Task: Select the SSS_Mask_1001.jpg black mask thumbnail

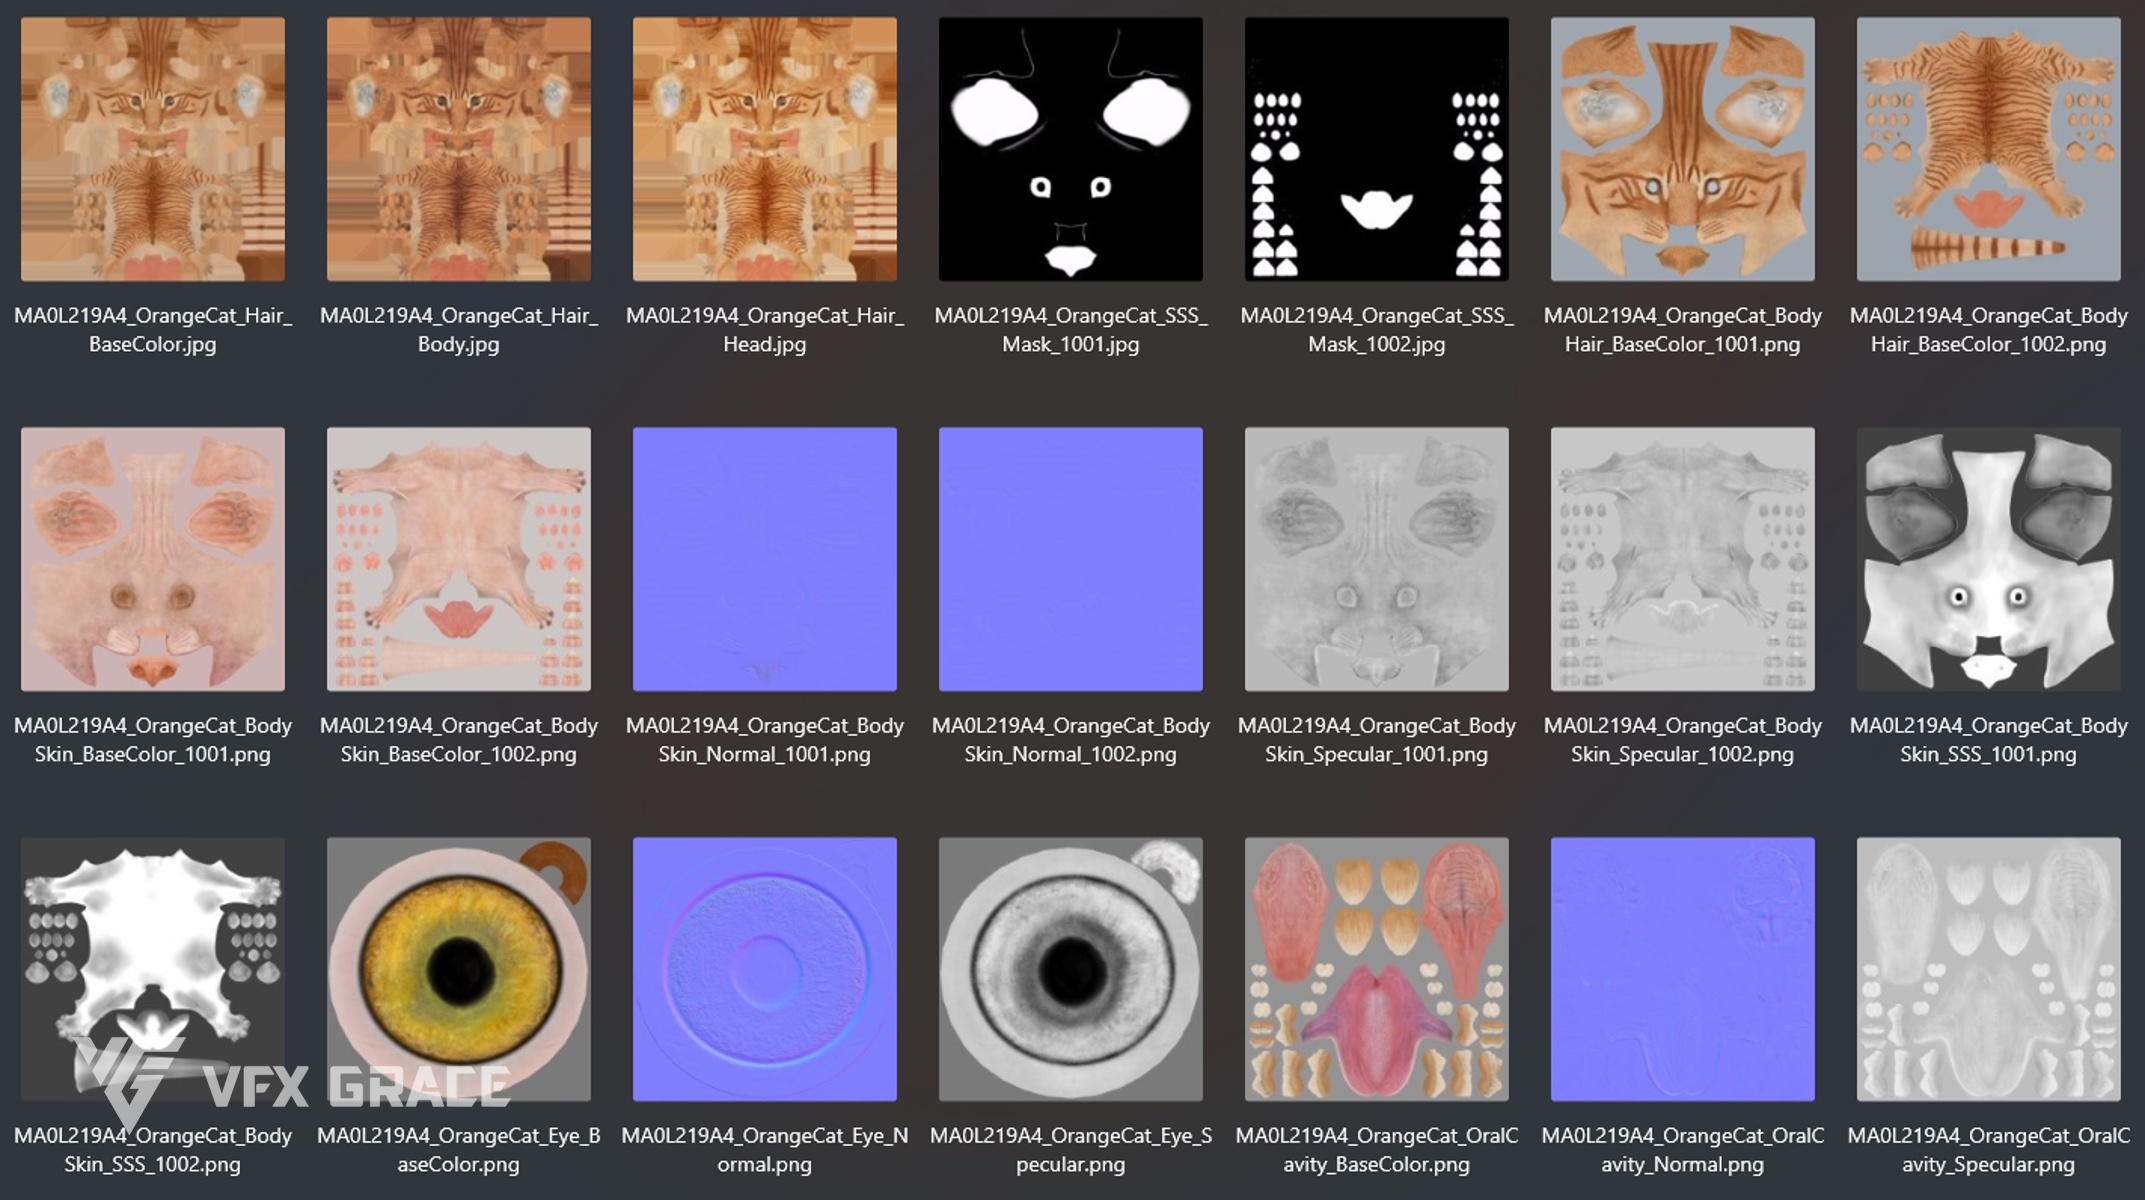Action: click(1071, 149)
